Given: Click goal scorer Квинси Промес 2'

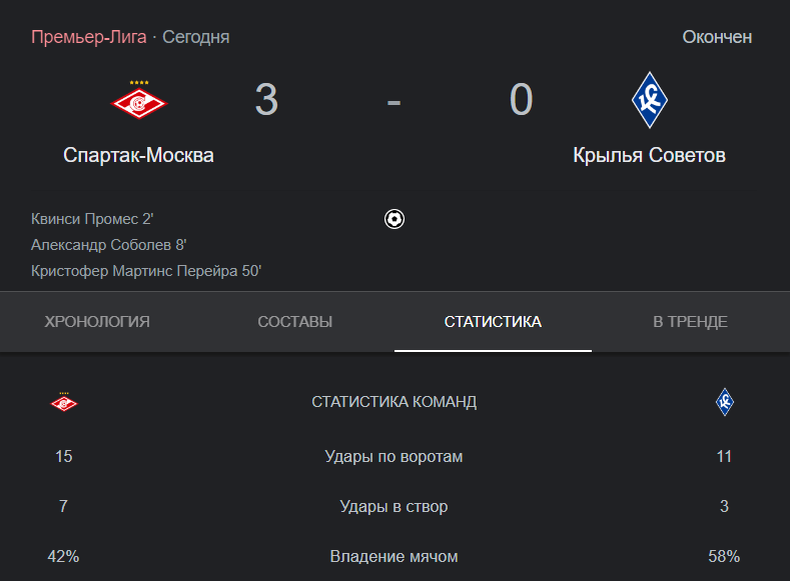Looking at the screenshot, I should 92,219.
